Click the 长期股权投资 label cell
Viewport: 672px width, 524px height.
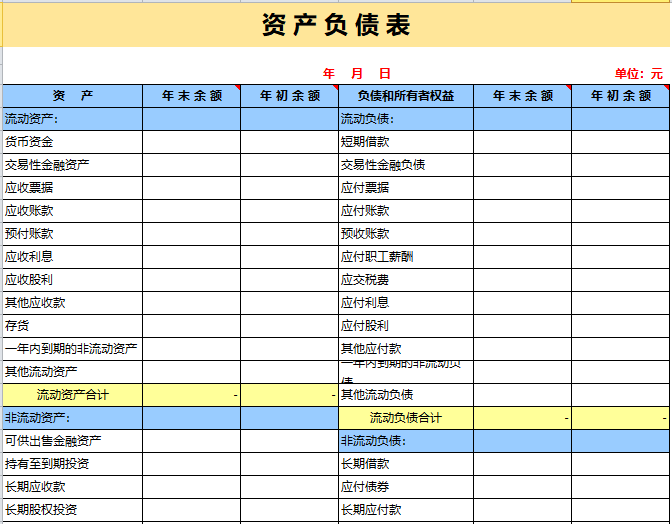[x=72, y=510]
